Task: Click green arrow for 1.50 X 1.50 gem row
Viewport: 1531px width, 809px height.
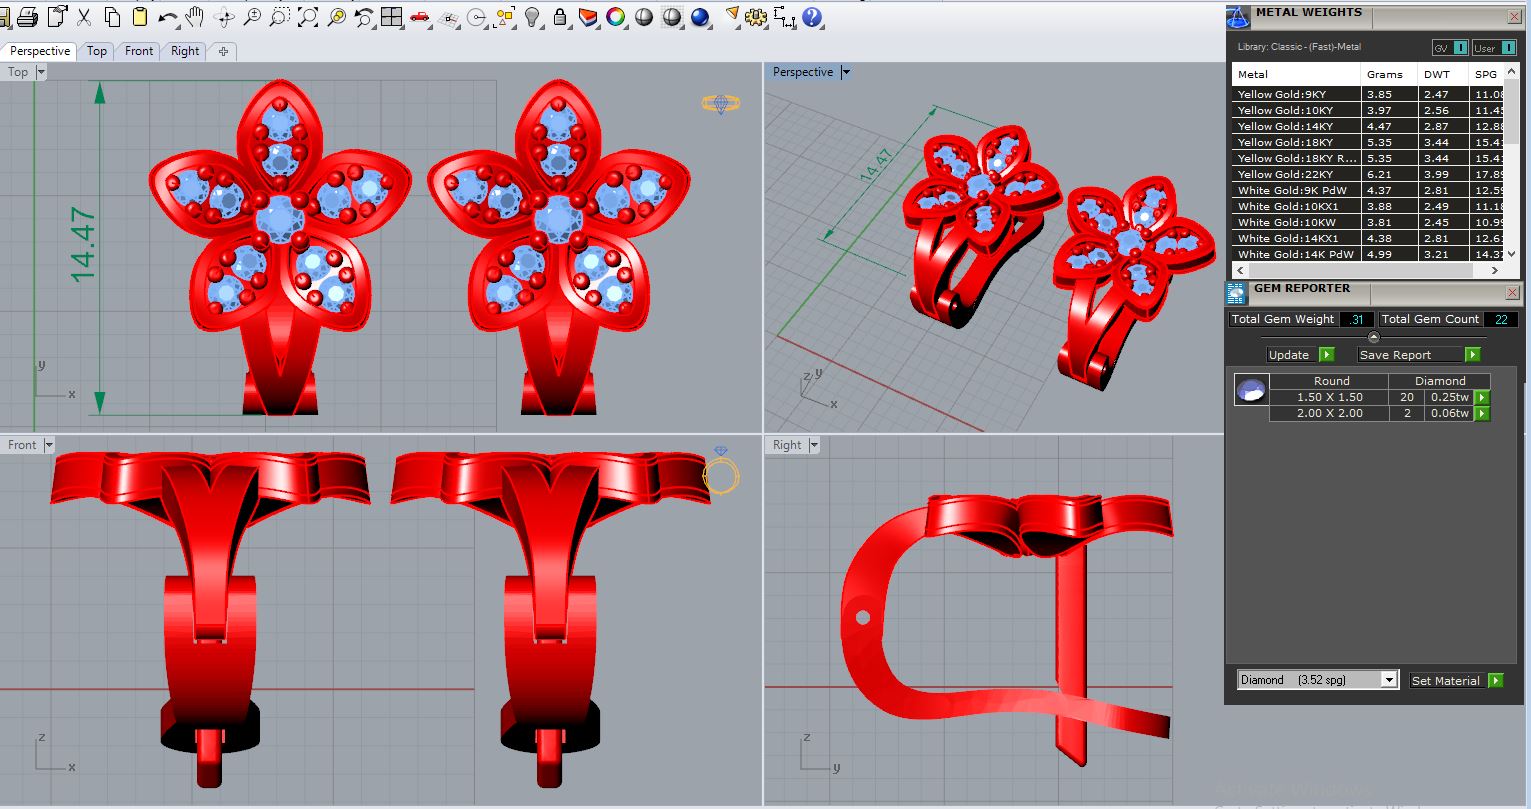Action: 1482,397
